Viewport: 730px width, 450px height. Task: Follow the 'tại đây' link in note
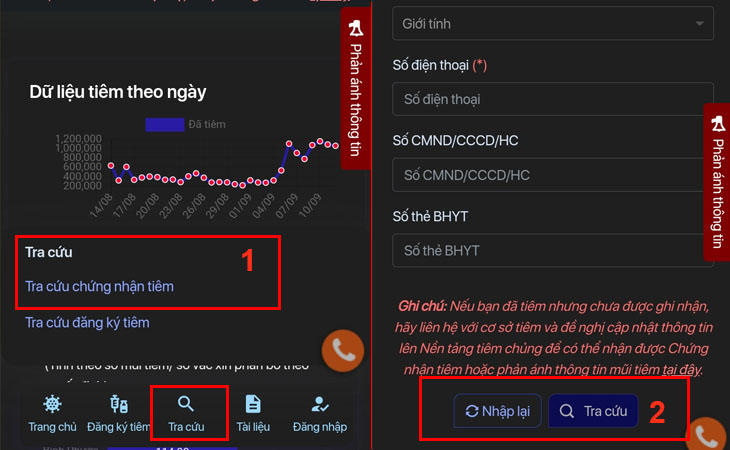click(x=682, y=369)
